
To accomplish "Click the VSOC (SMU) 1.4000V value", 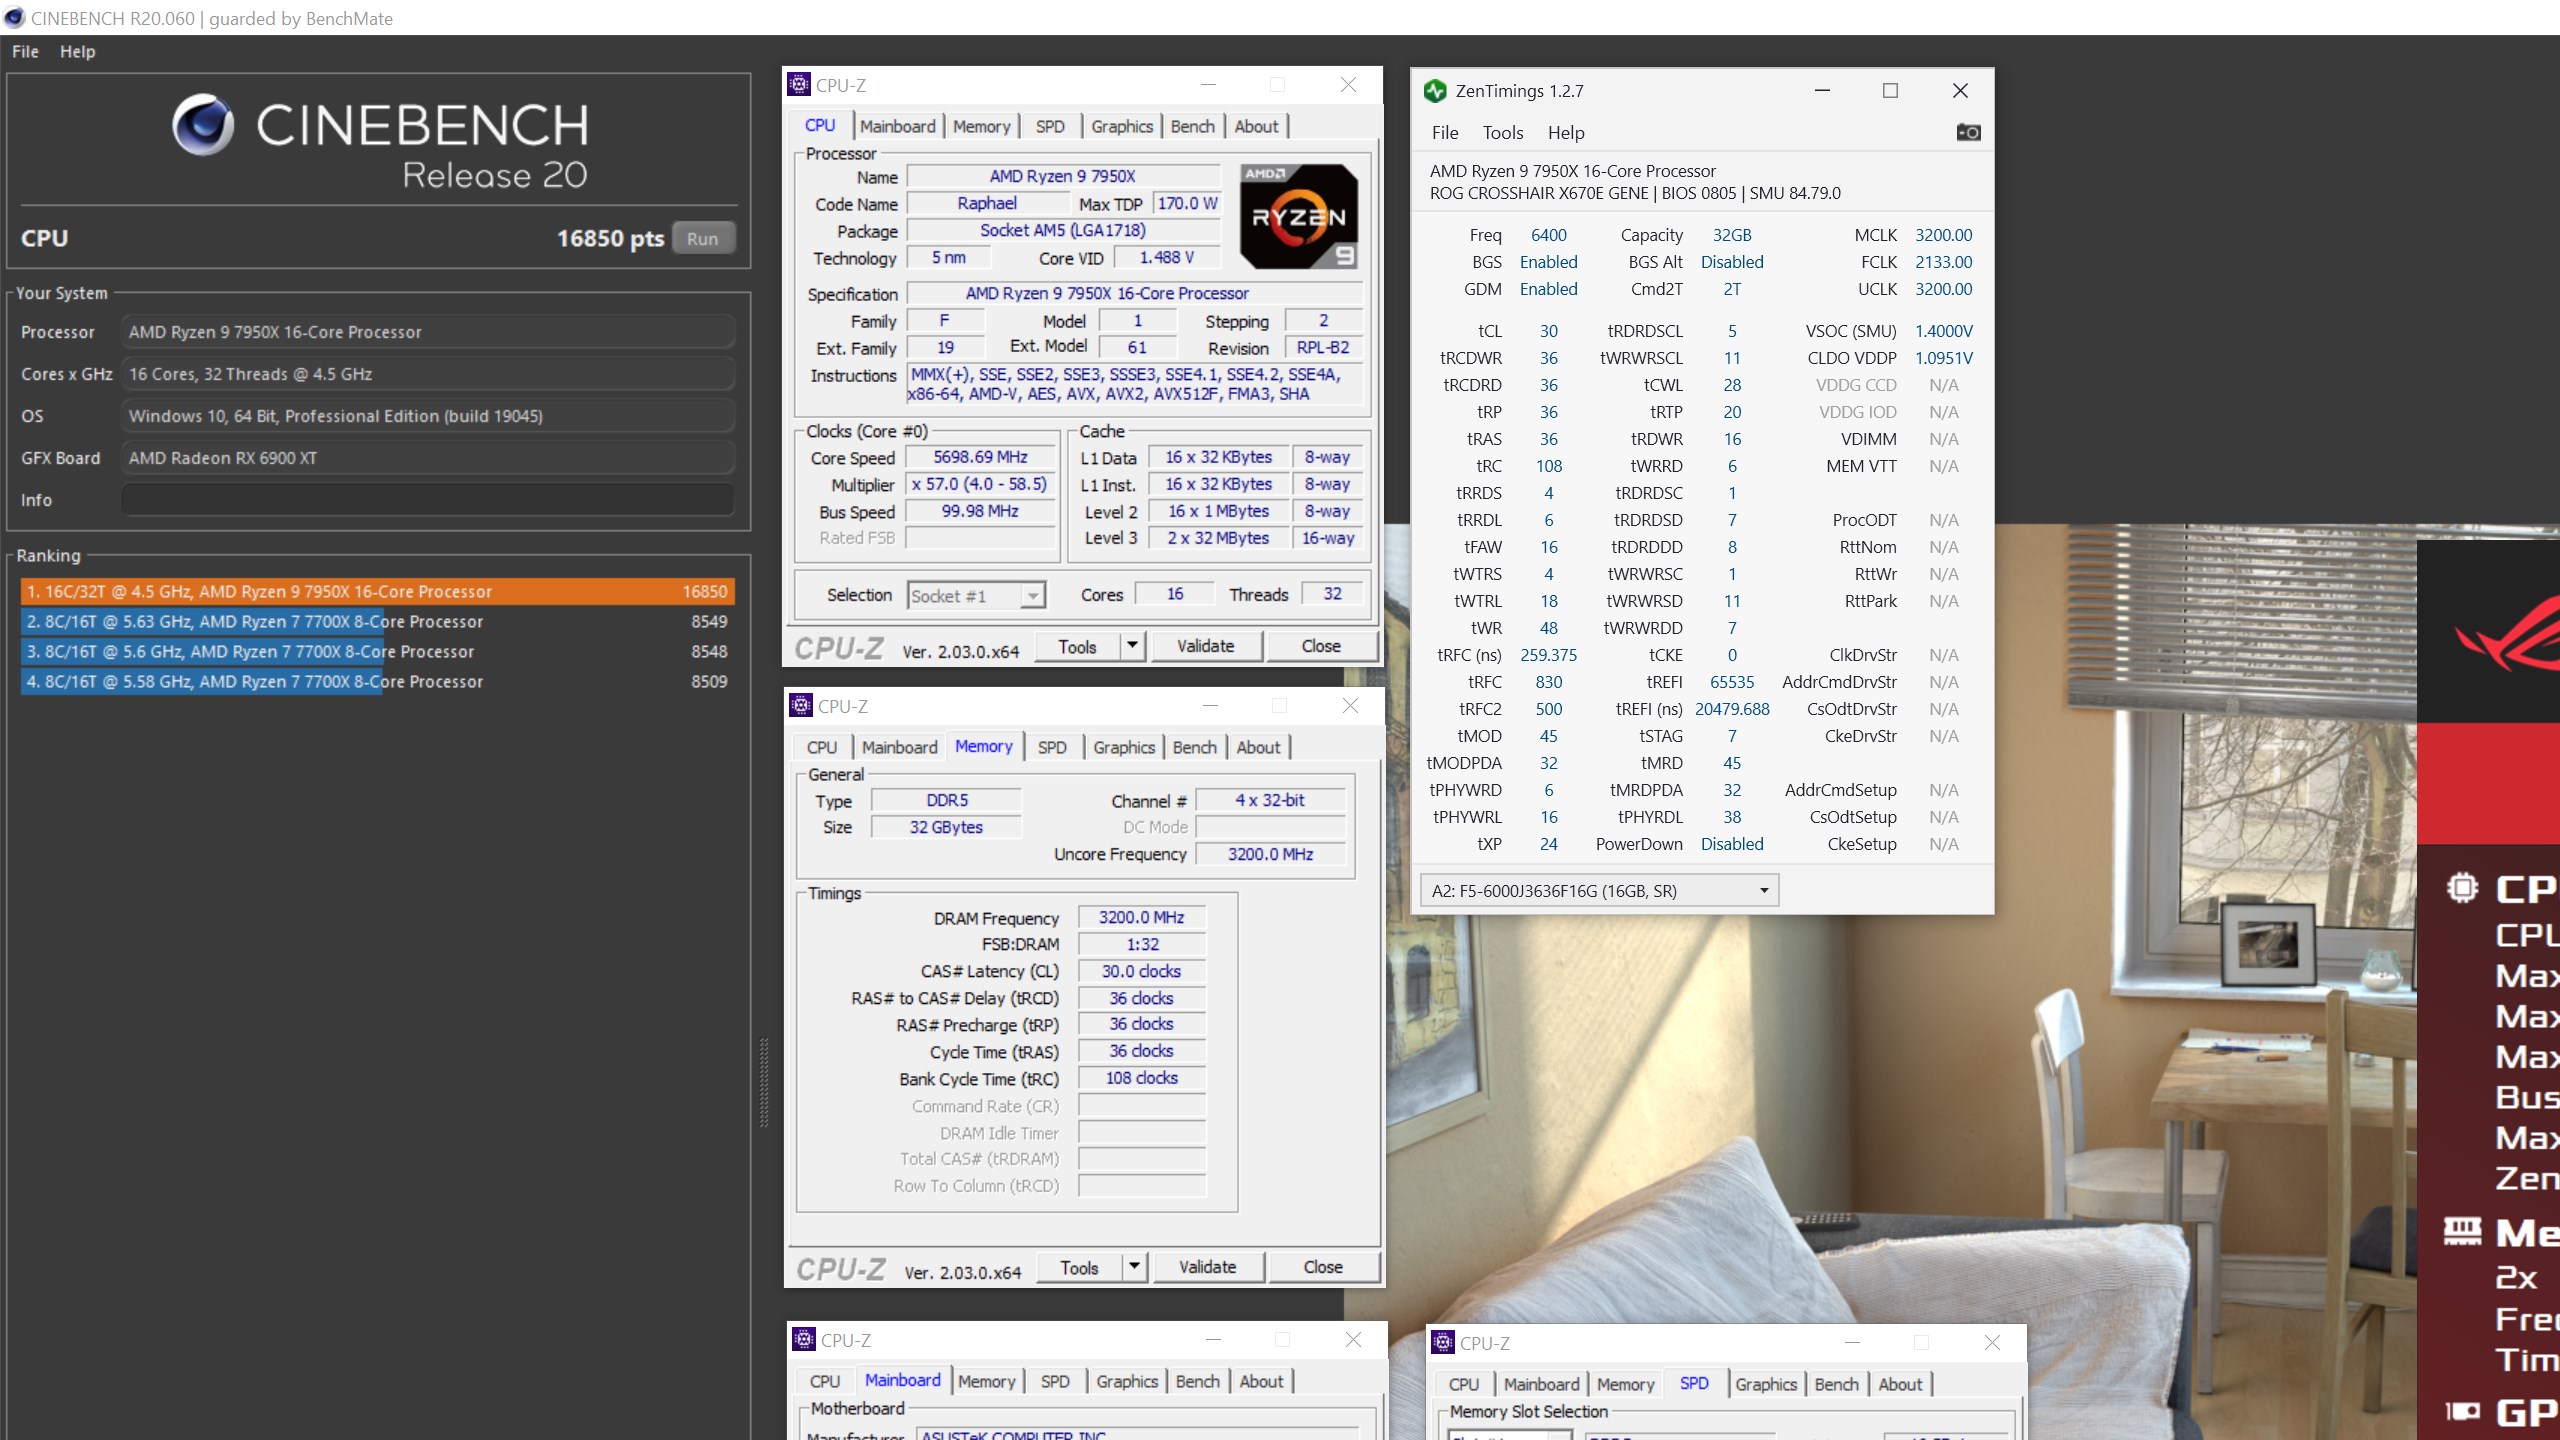I will [x=1943, y=331].
